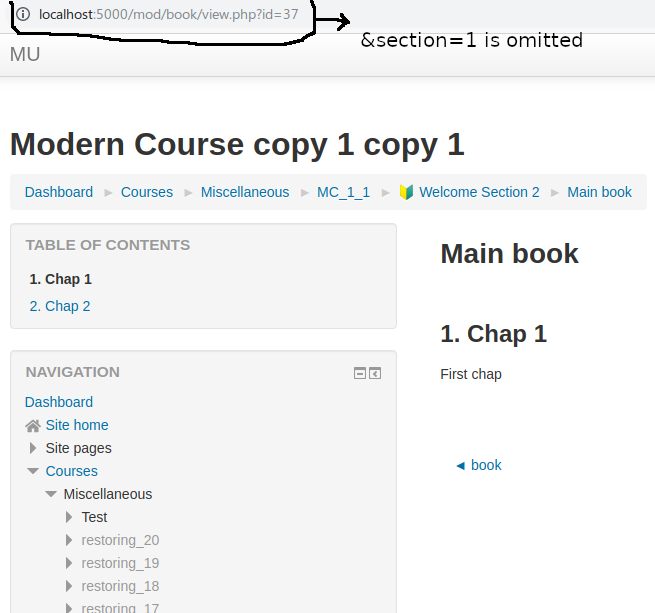Click the Main book heading

509,254
